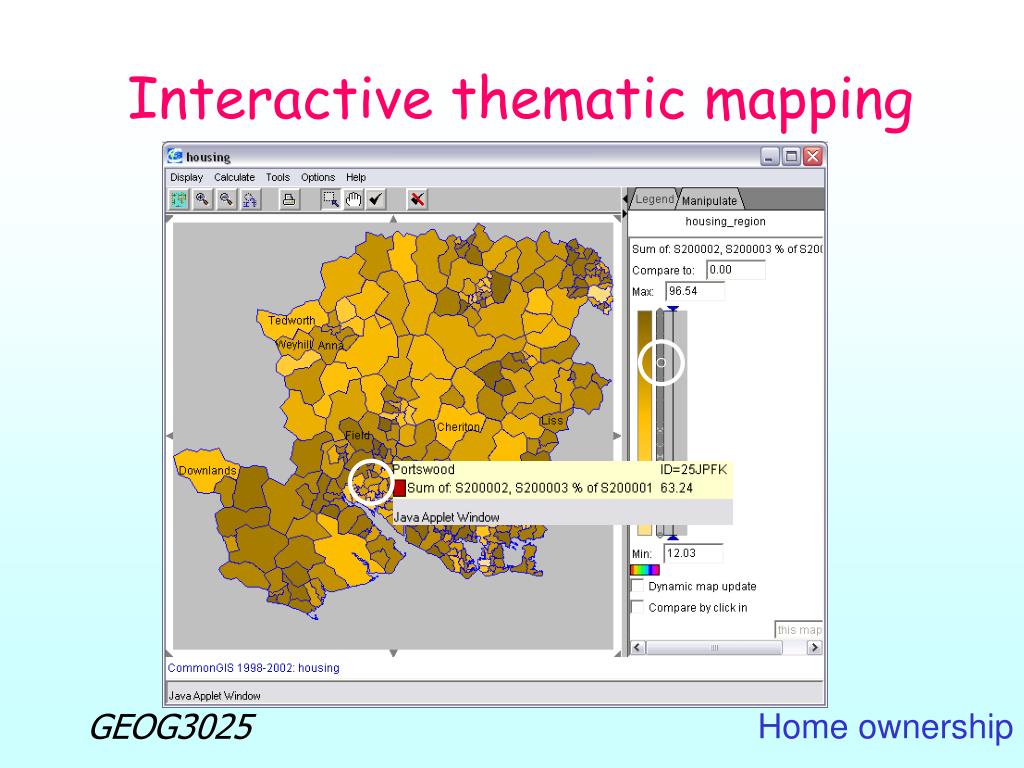Click the red crossed-out deselect icon
1024x768 pixels.
coord(418,199)
